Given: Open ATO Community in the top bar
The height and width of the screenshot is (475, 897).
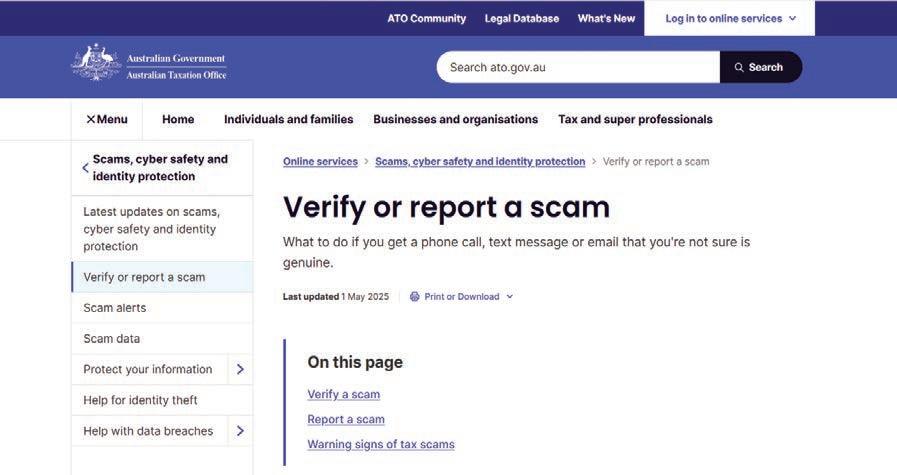Looking at the screenshot, I should click(427, 18).
